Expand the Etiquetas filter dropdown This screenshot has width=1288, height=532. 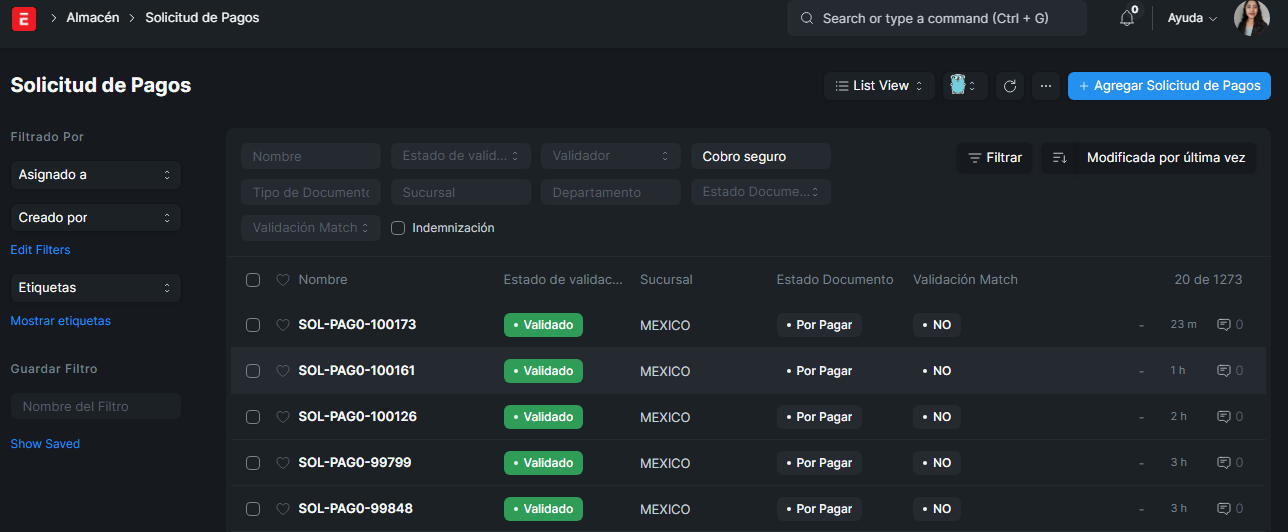(x=95, y=288)
